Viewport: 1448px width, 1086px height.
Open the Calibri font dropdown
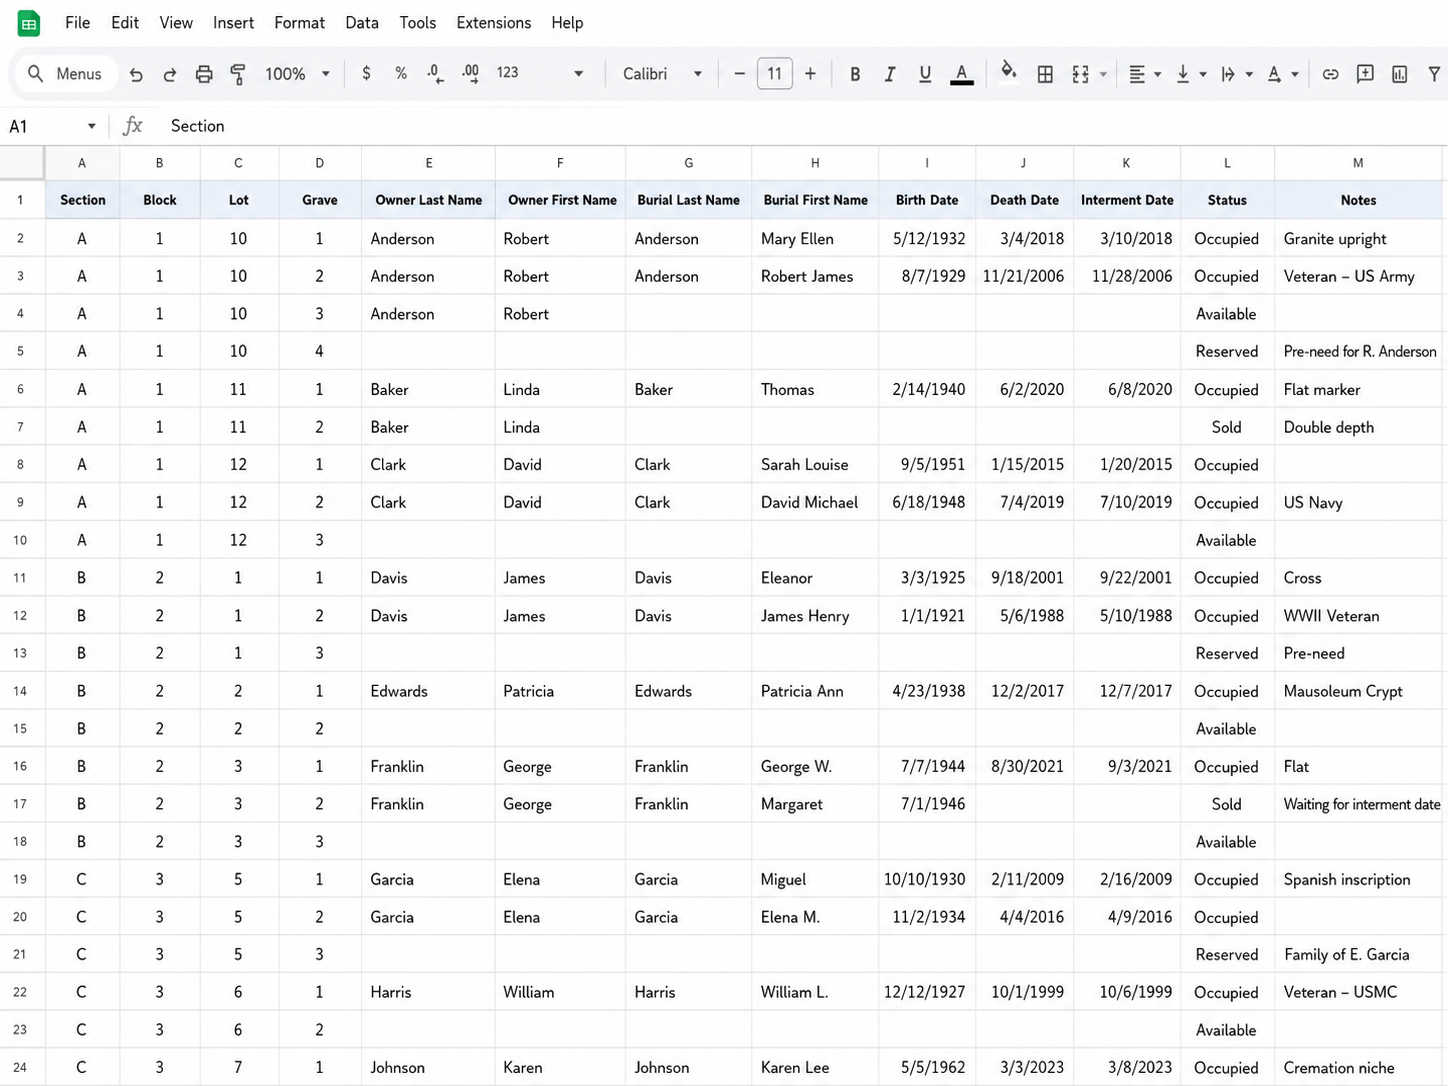coord(662,74)
